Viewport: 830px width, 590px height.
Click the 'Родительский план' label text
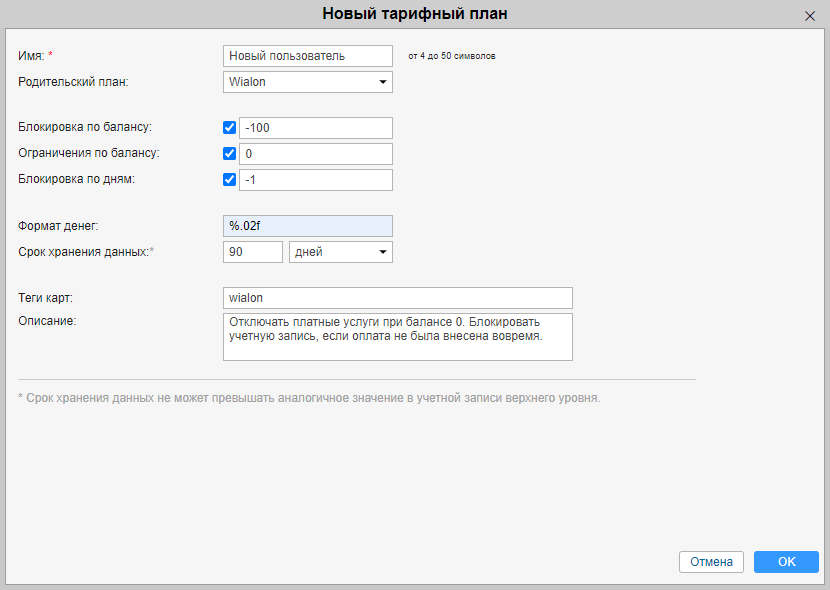point(74,82)
